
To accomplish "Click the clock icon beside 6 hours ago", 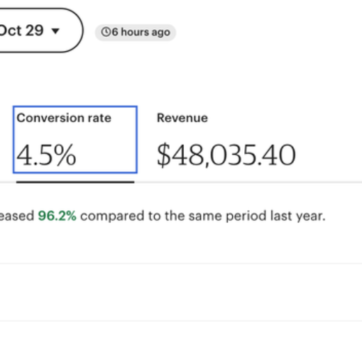I will 105,32.
